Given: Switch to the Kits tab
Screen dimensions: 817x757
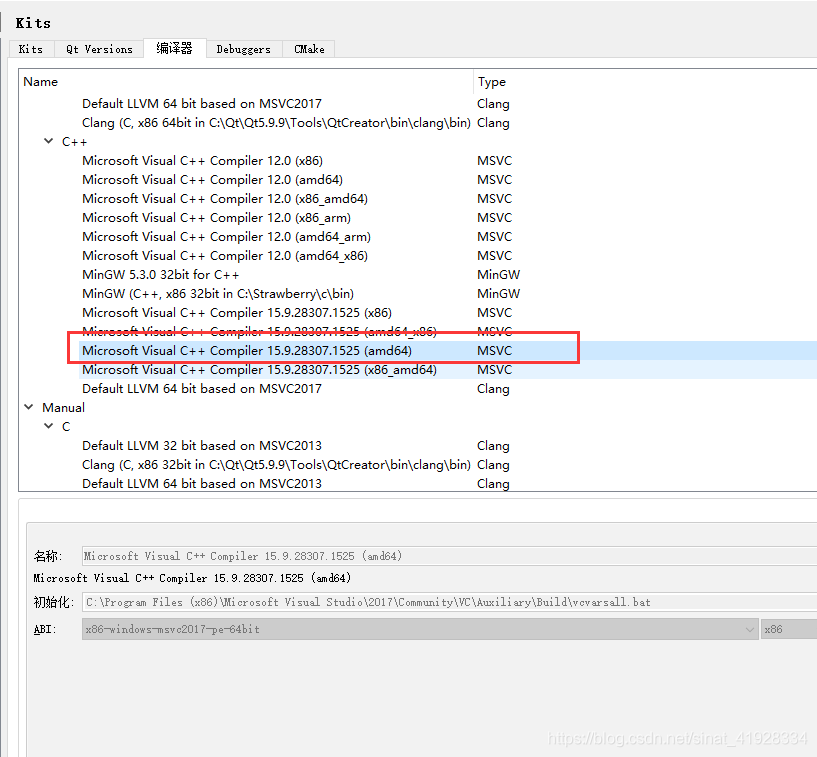Looking at the screenshot, I should coord(31,48).
